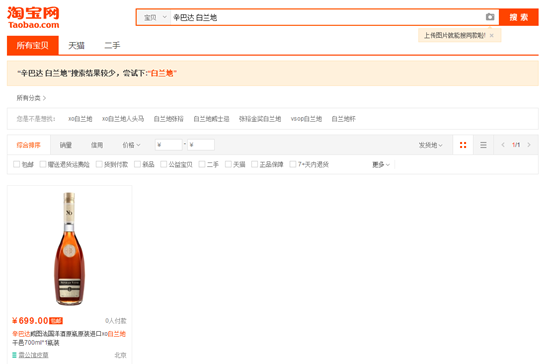554x364 pixels.
Task: Open the 价格 sort dropdown
Action: 131,145
